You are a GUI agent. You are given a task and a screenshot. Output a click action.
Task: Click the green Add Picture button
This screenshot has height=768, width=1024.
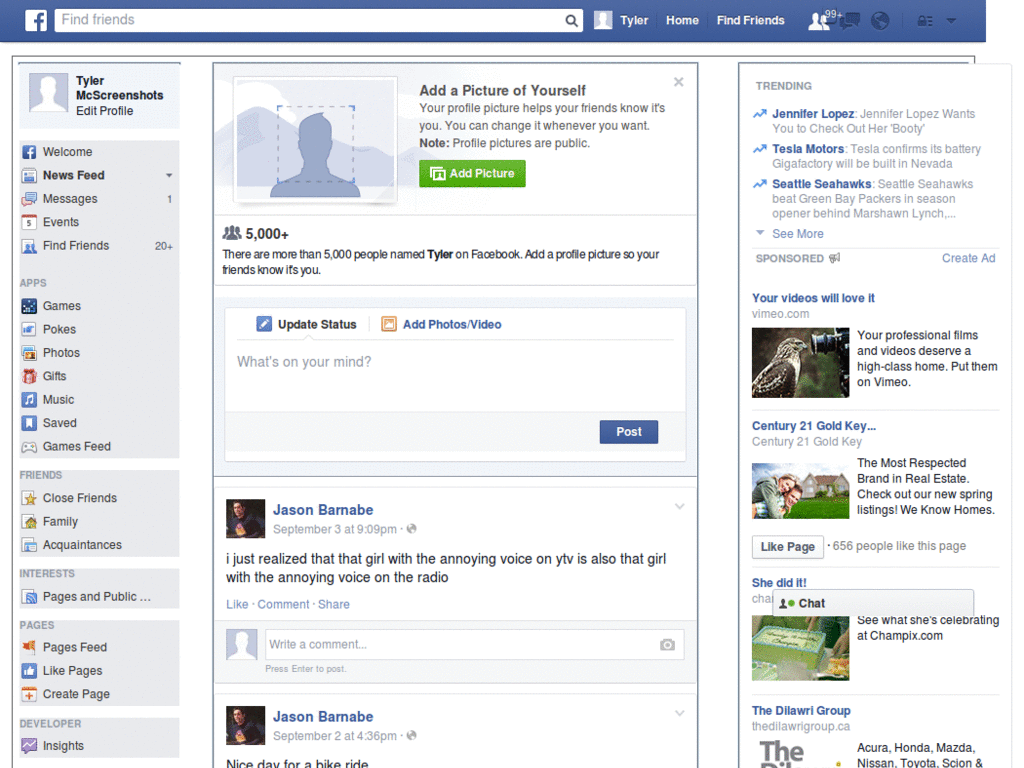472,174
